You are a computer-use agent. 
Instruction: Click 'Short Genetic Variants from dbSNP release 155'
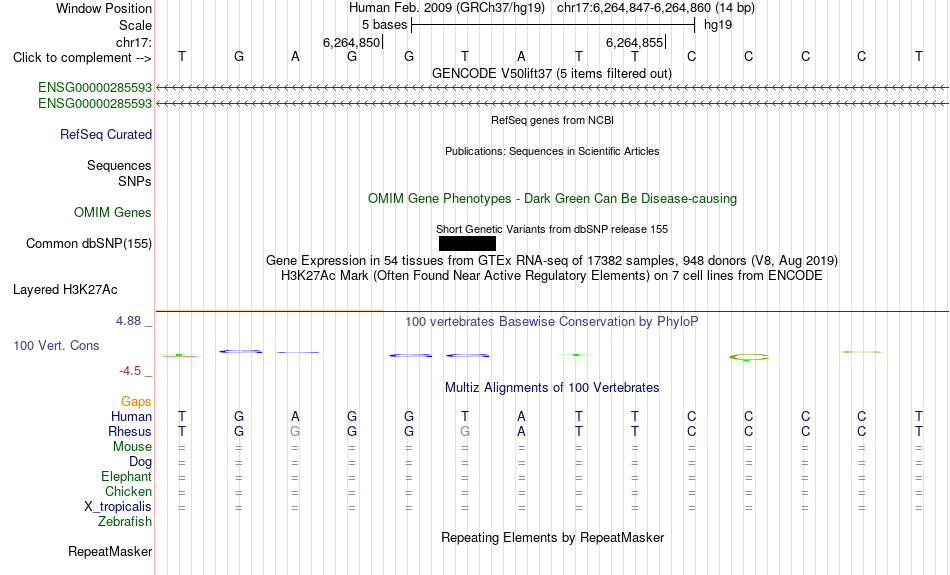pos(552,229)
